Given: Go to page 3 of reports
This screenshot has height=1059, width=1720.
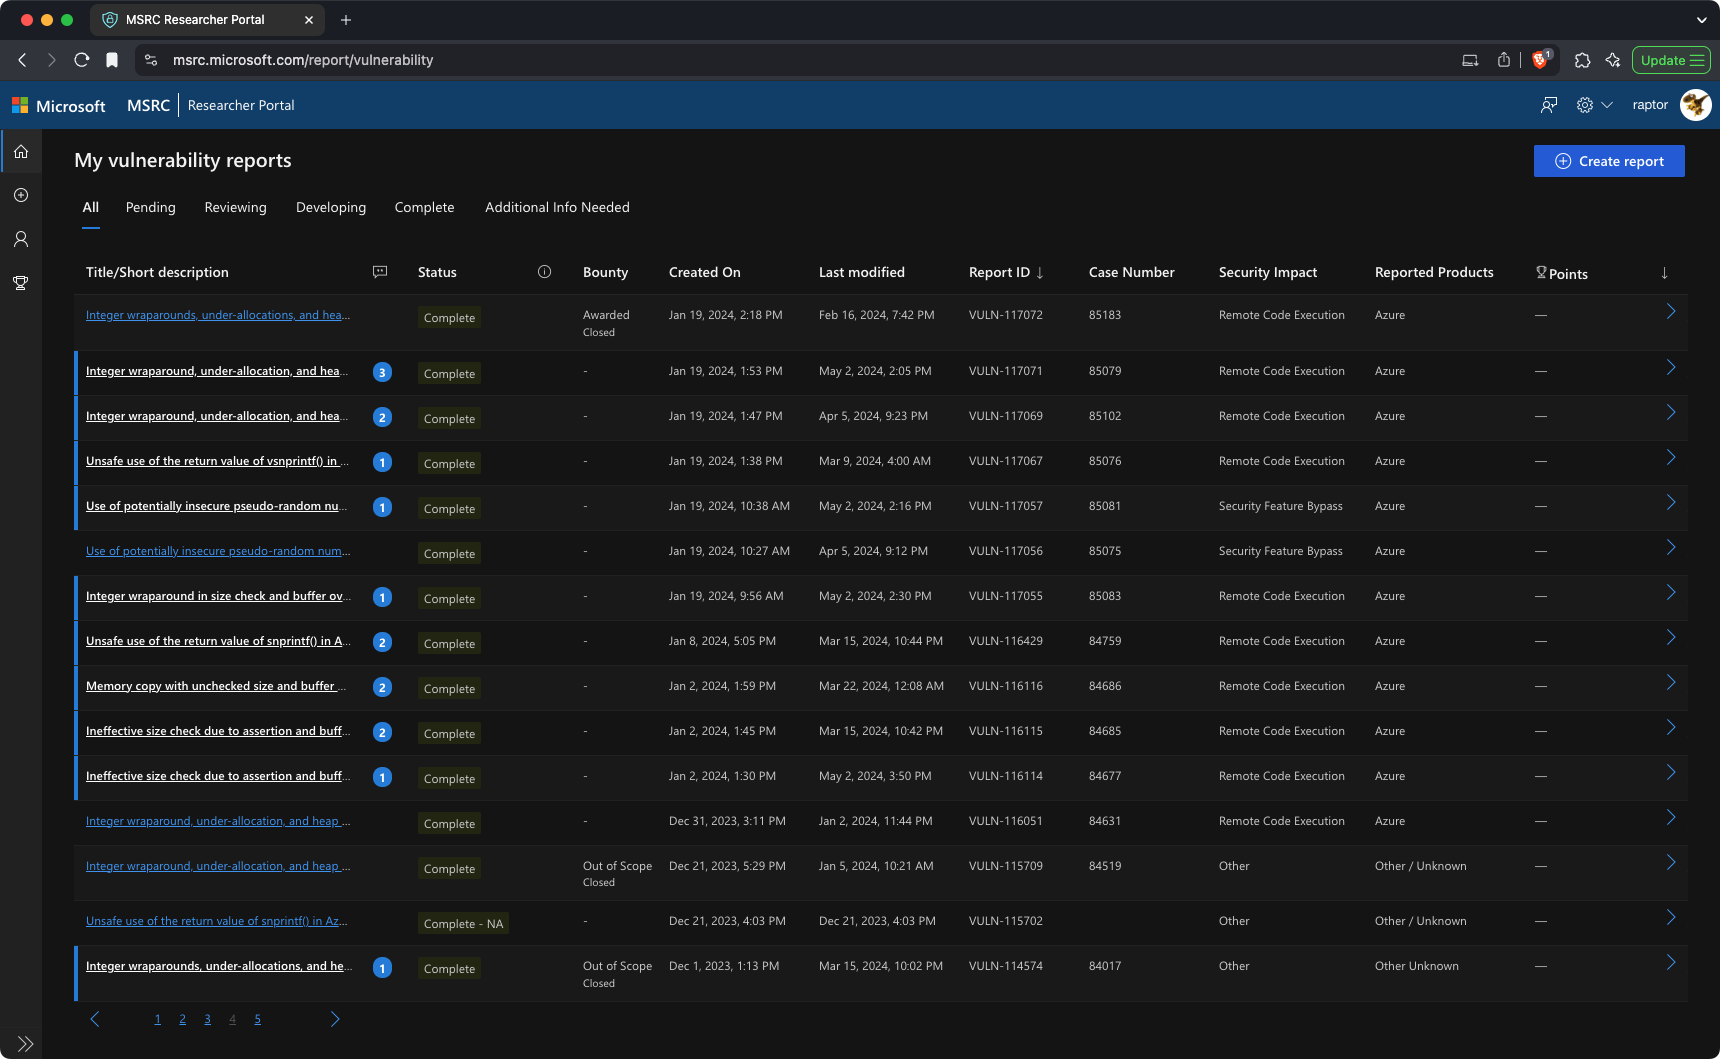Looking at the screenshot, I should 207,1020.
